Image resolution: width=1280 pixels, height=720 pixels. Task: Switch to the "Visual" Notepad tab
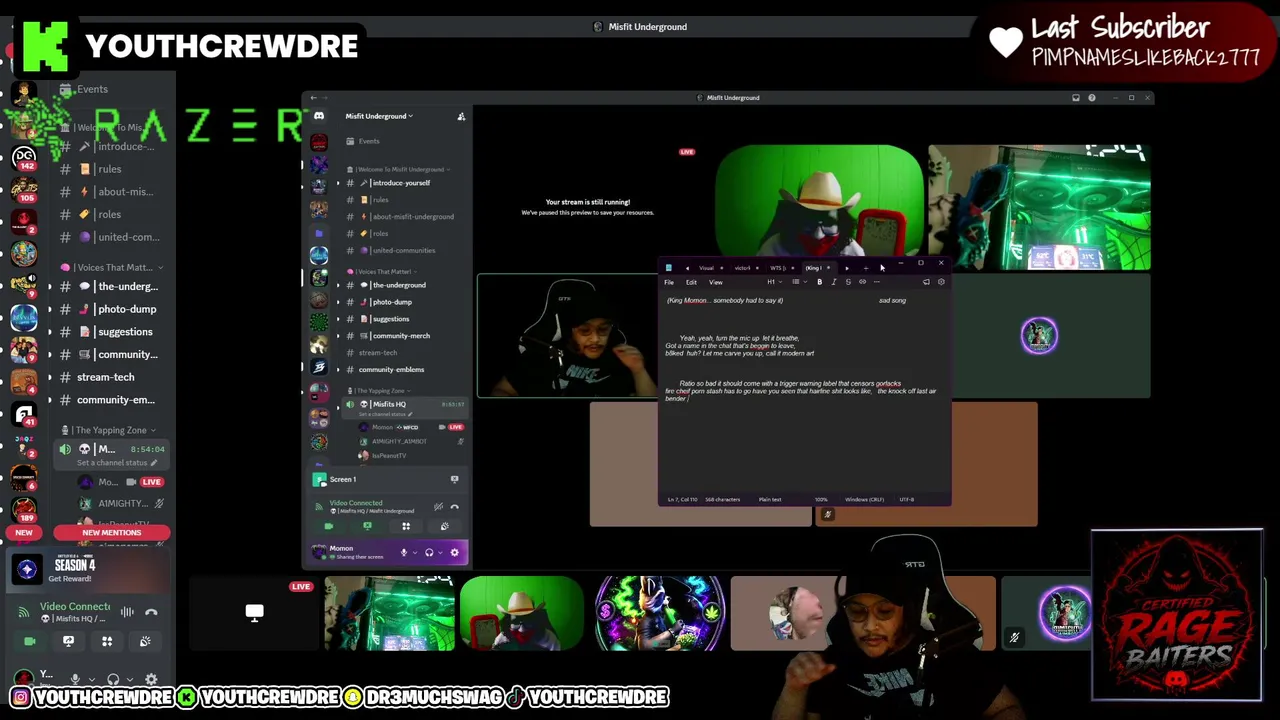click(x=707, y=268)
